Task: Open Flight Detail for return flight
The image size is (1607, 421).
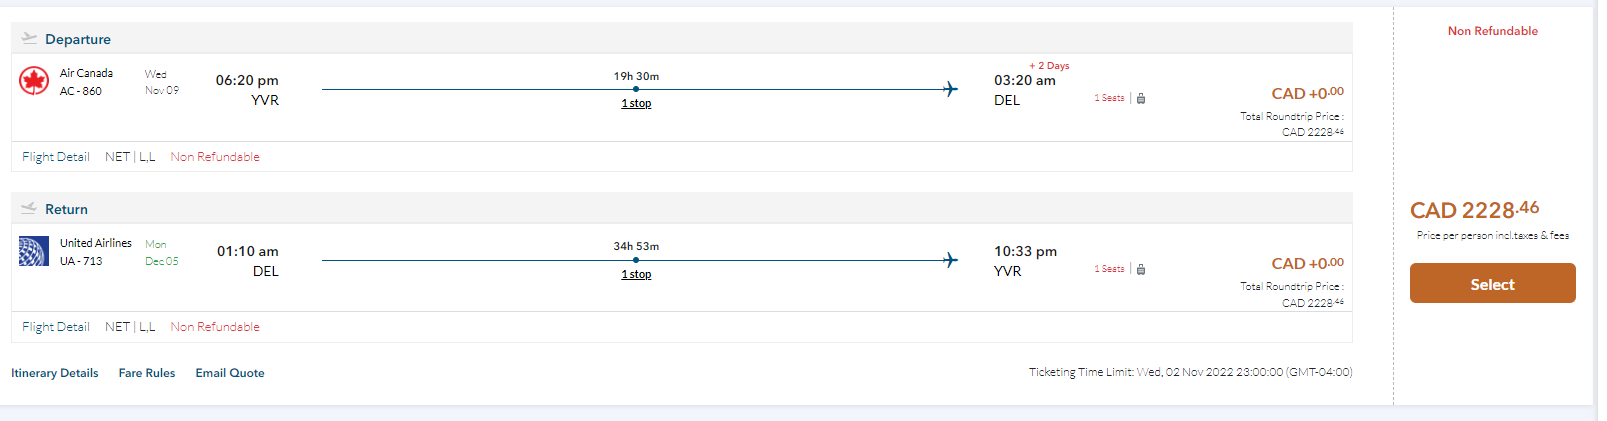Action: 56,327
